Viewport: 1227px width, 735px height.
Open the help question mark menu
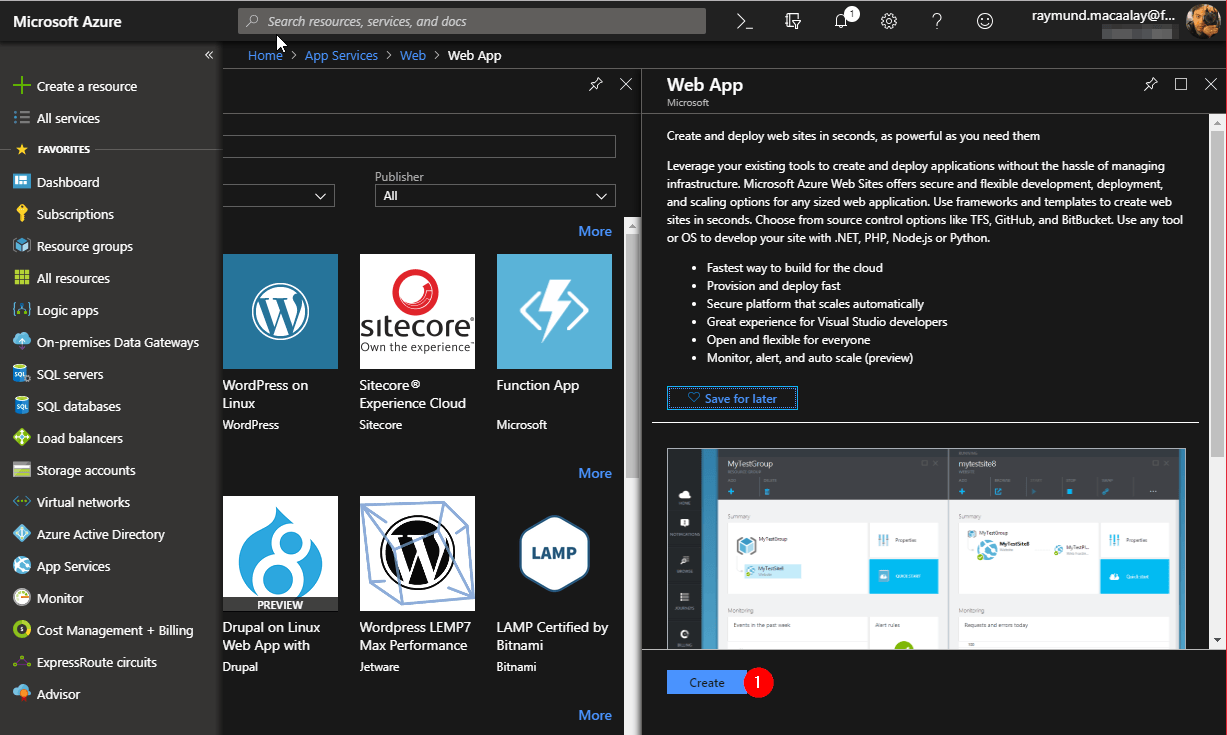pyautogui.click(x=937, y=21)
